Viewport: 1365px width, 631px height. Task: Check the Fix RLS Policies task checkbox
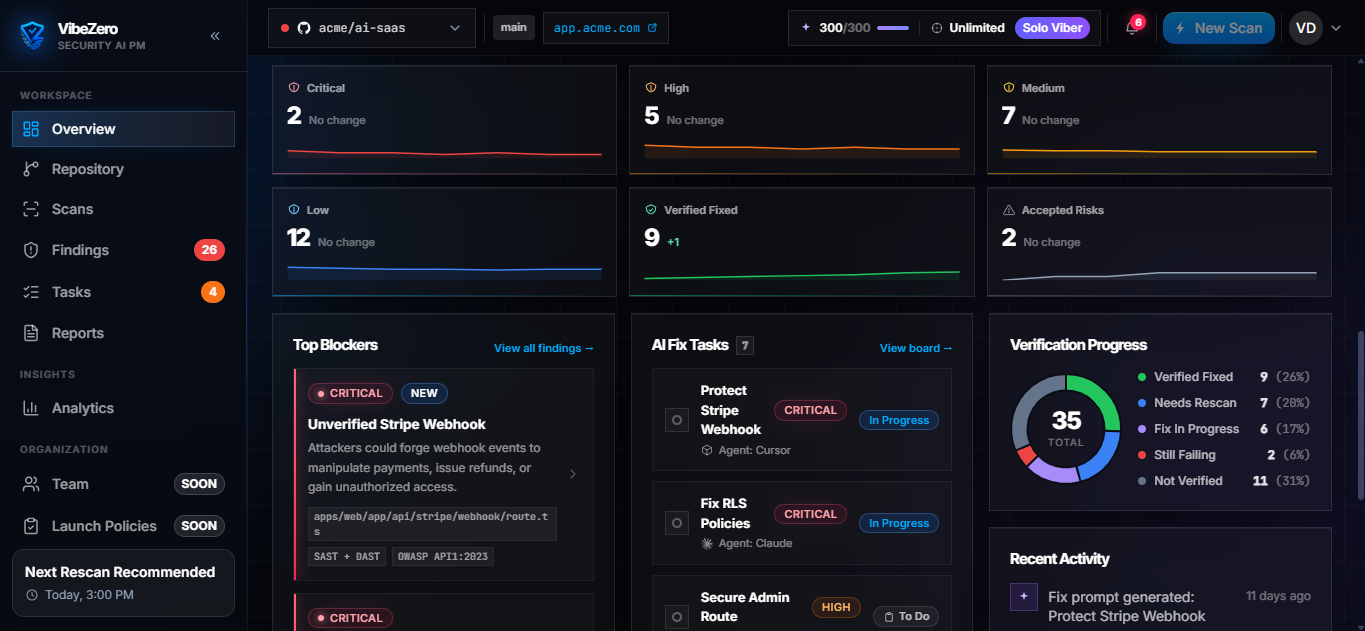(x=677, y=523)
